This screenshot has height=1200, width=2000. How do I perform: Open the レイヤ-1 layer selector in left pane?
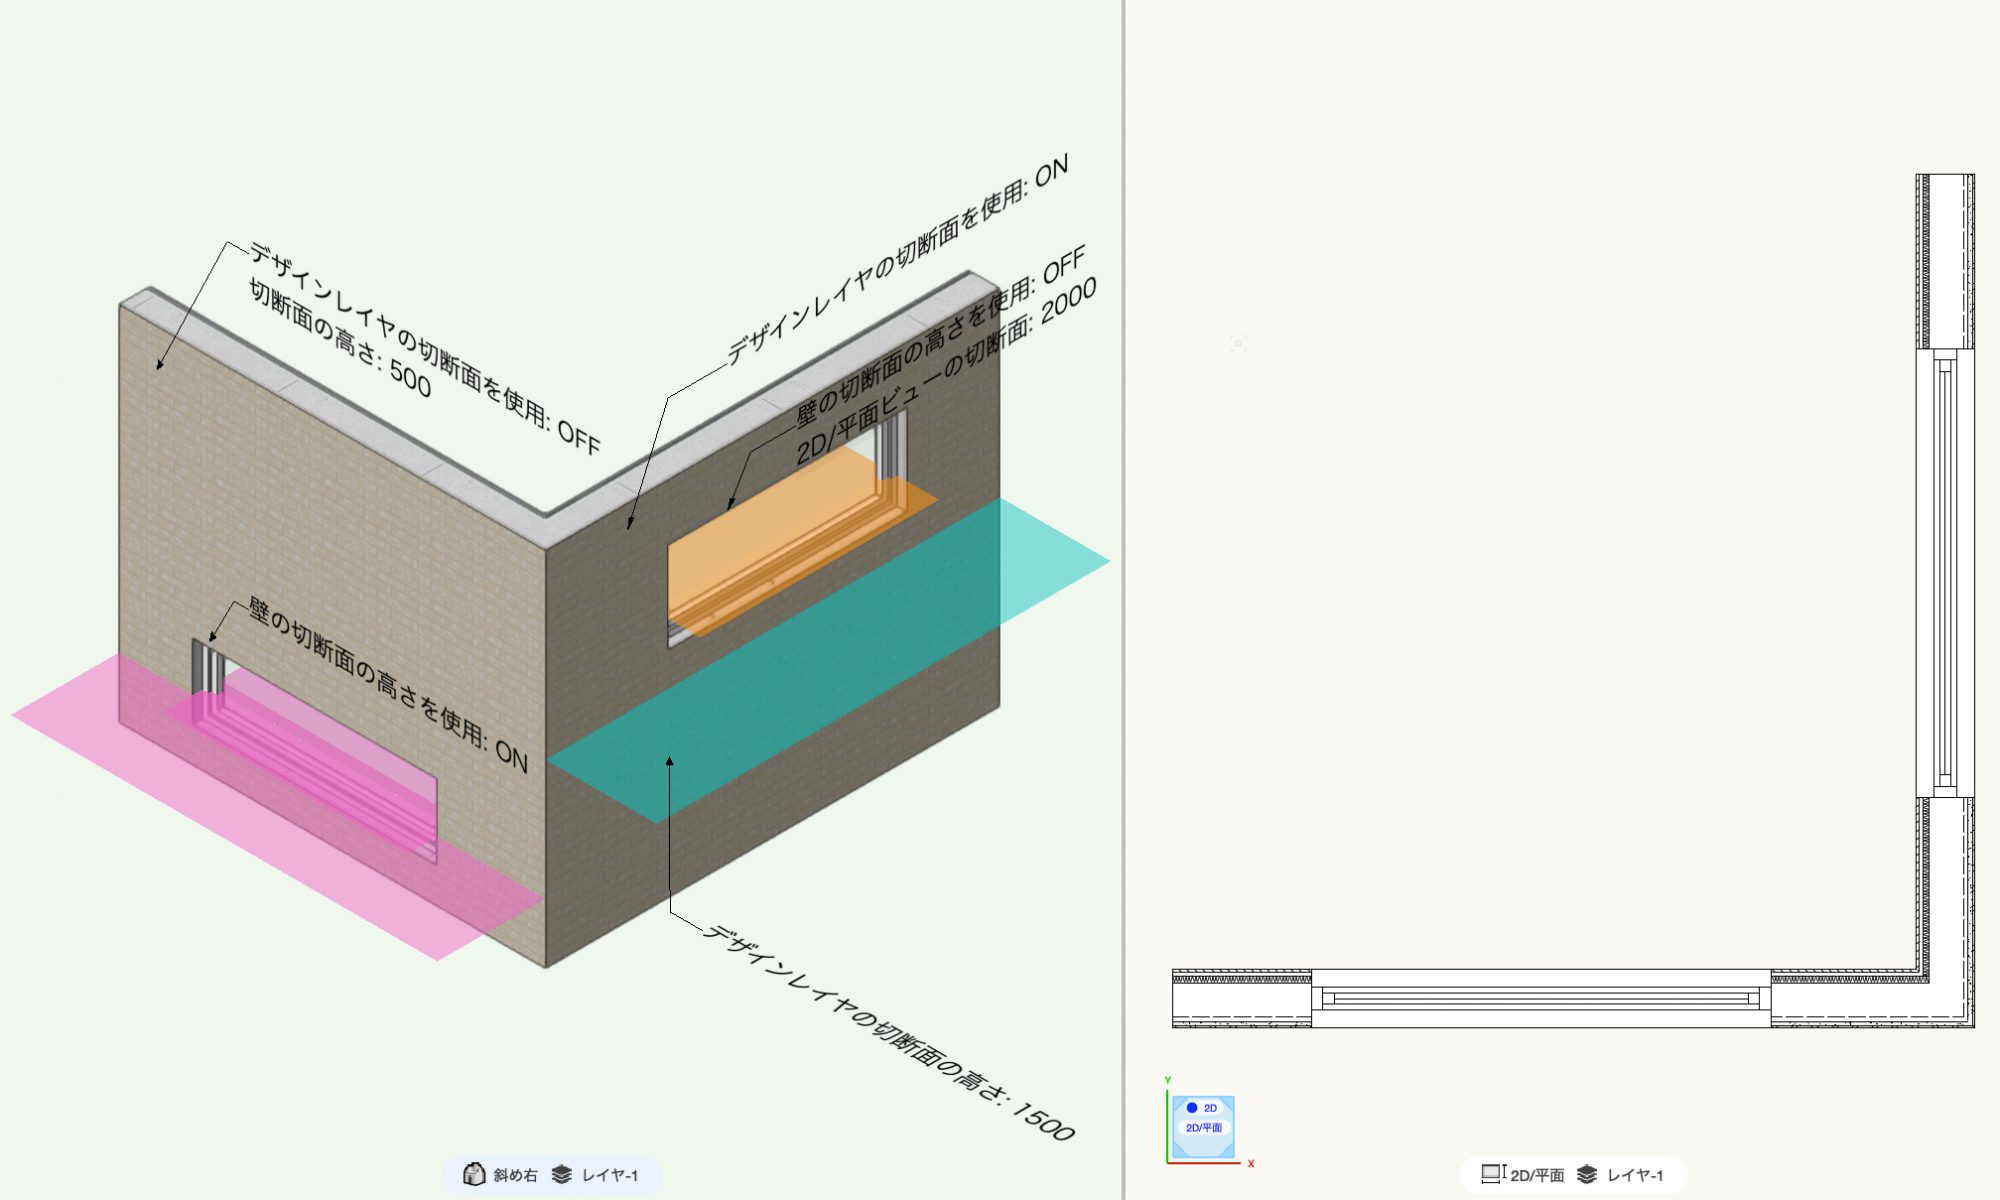[x=610, y=1175]
